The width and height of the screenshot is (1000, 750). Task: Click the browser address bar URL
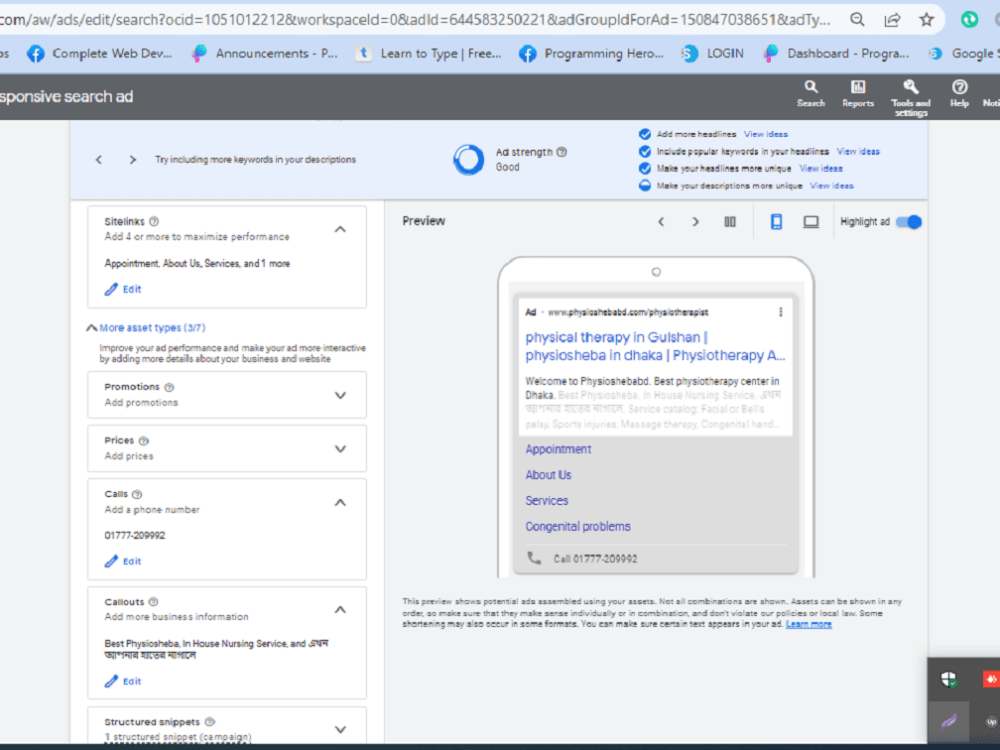tap(415, 20)
